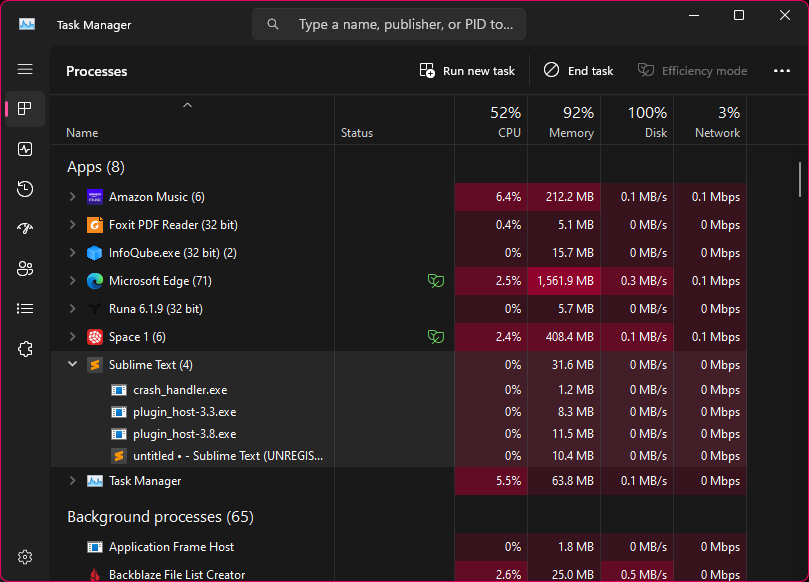The height and width of the screenshot is (582, 809).
Task: Click the Sublime Text group icon
Action: tap(95, 365)
